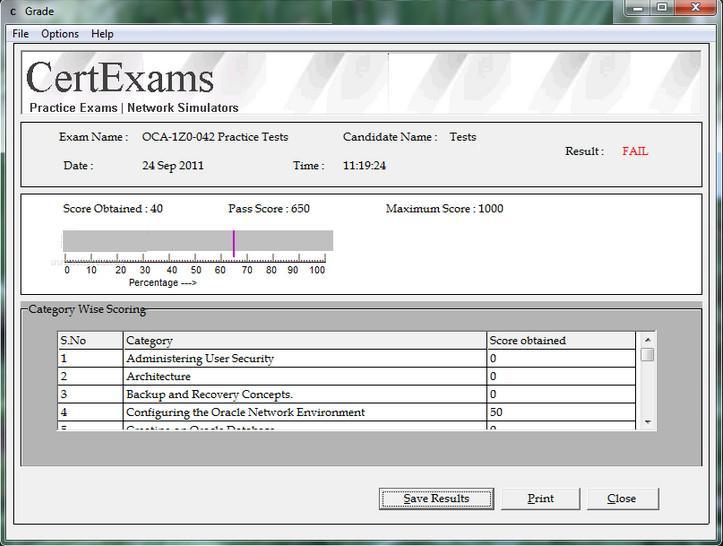
Task: Click the 'Percentage --->' axis label
Action: tap(163, 282)
